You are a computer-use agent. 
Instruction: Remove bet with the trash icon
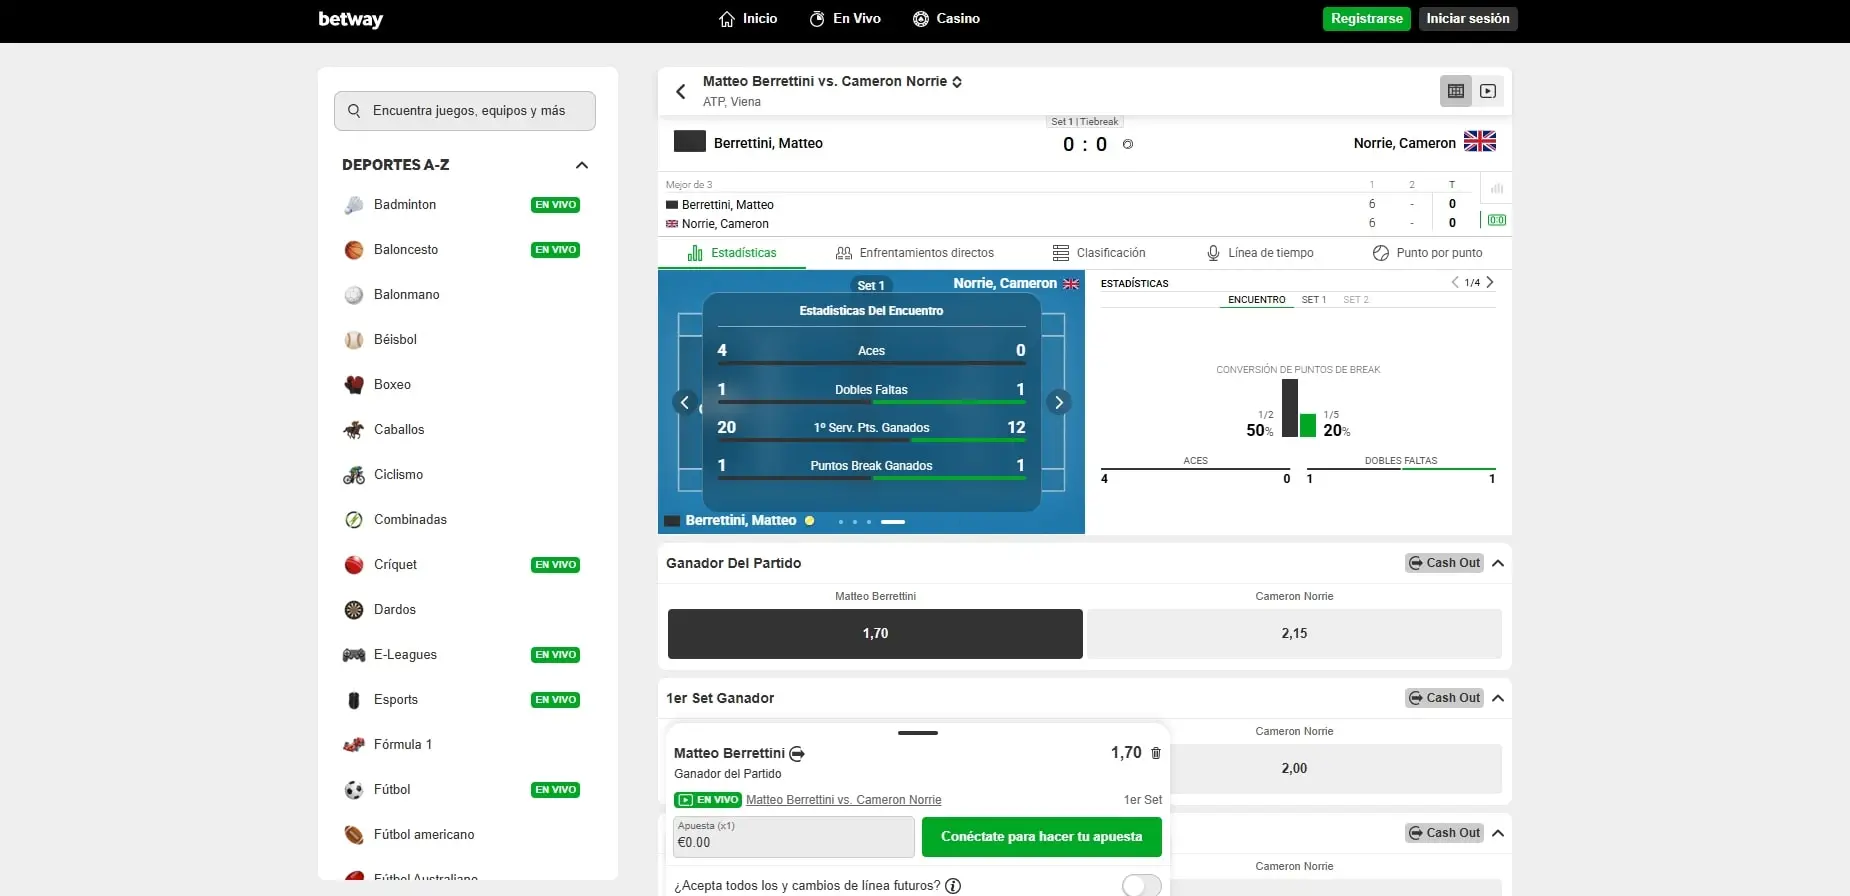[1156, 753]
